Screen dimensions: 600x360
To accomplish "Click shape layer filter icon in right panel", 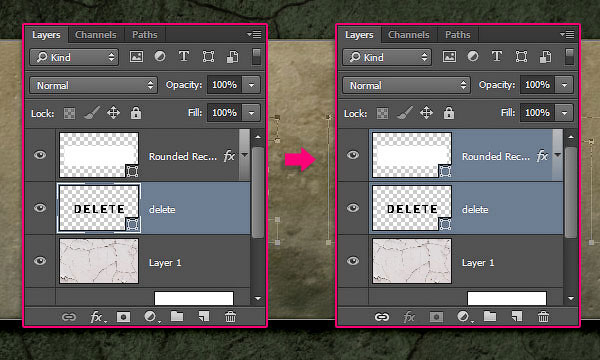I will coord(521,57).
